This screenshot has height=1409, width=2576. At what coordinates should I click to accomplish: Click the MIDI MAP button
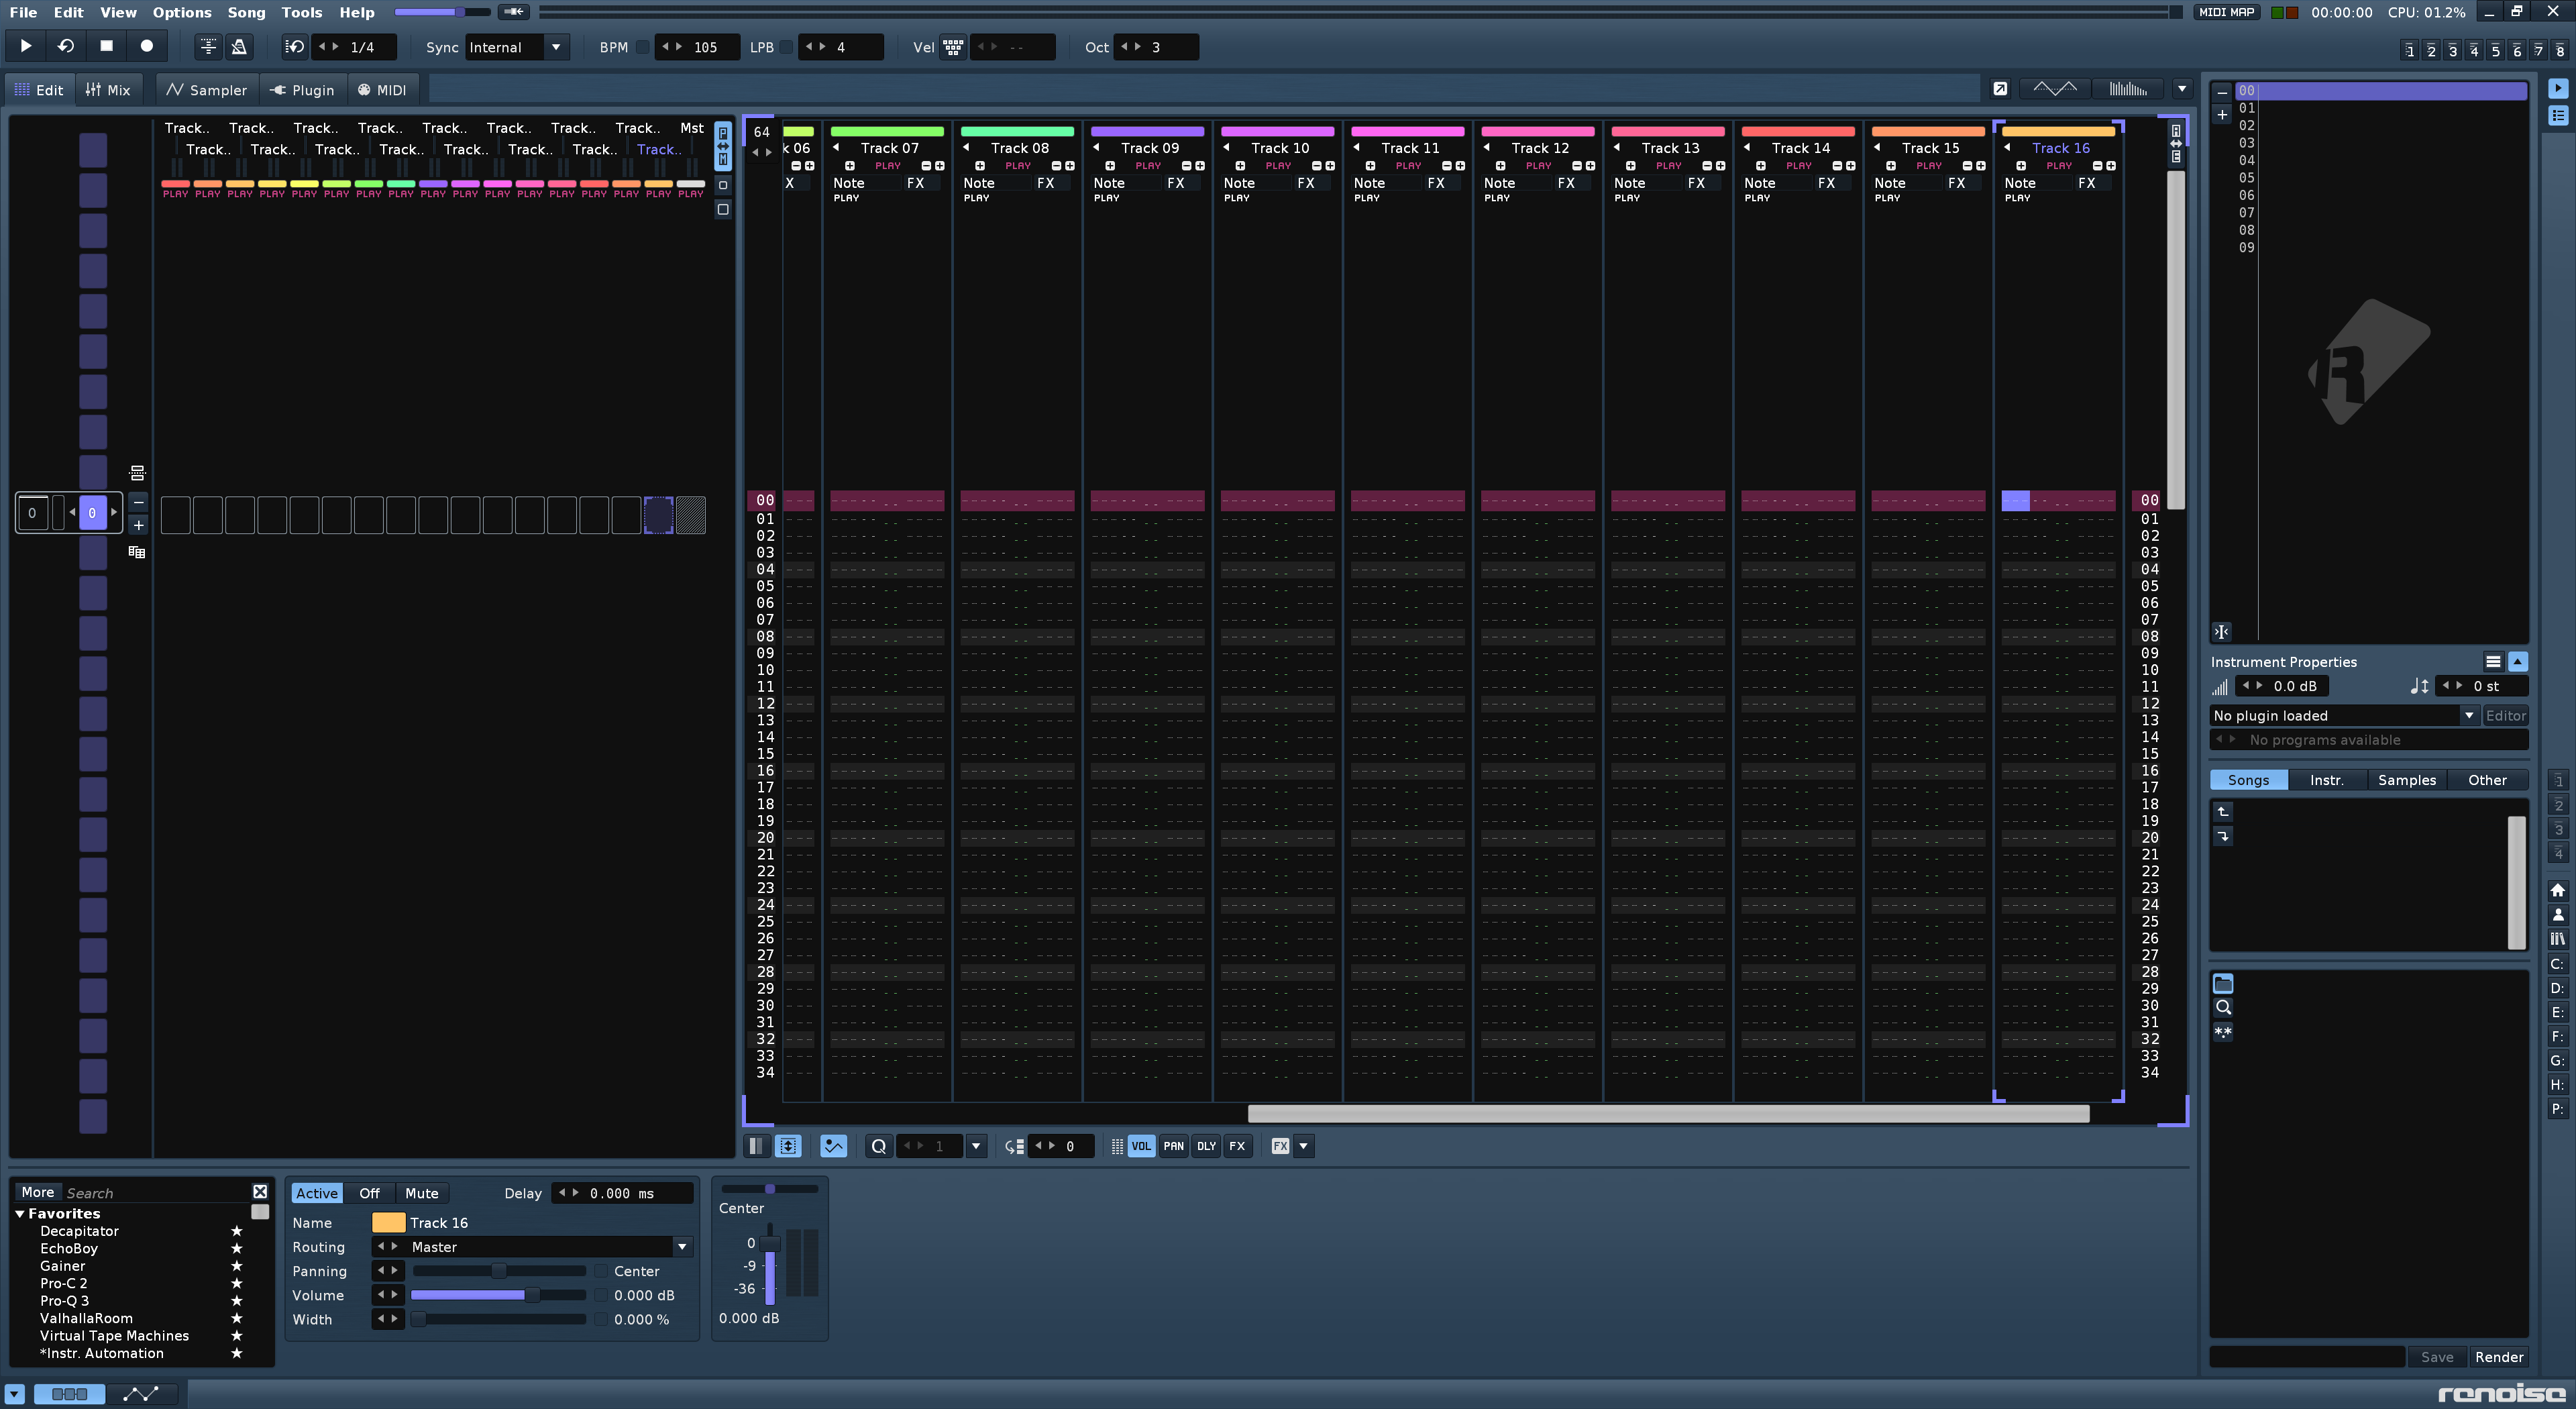pos(2226,12)
